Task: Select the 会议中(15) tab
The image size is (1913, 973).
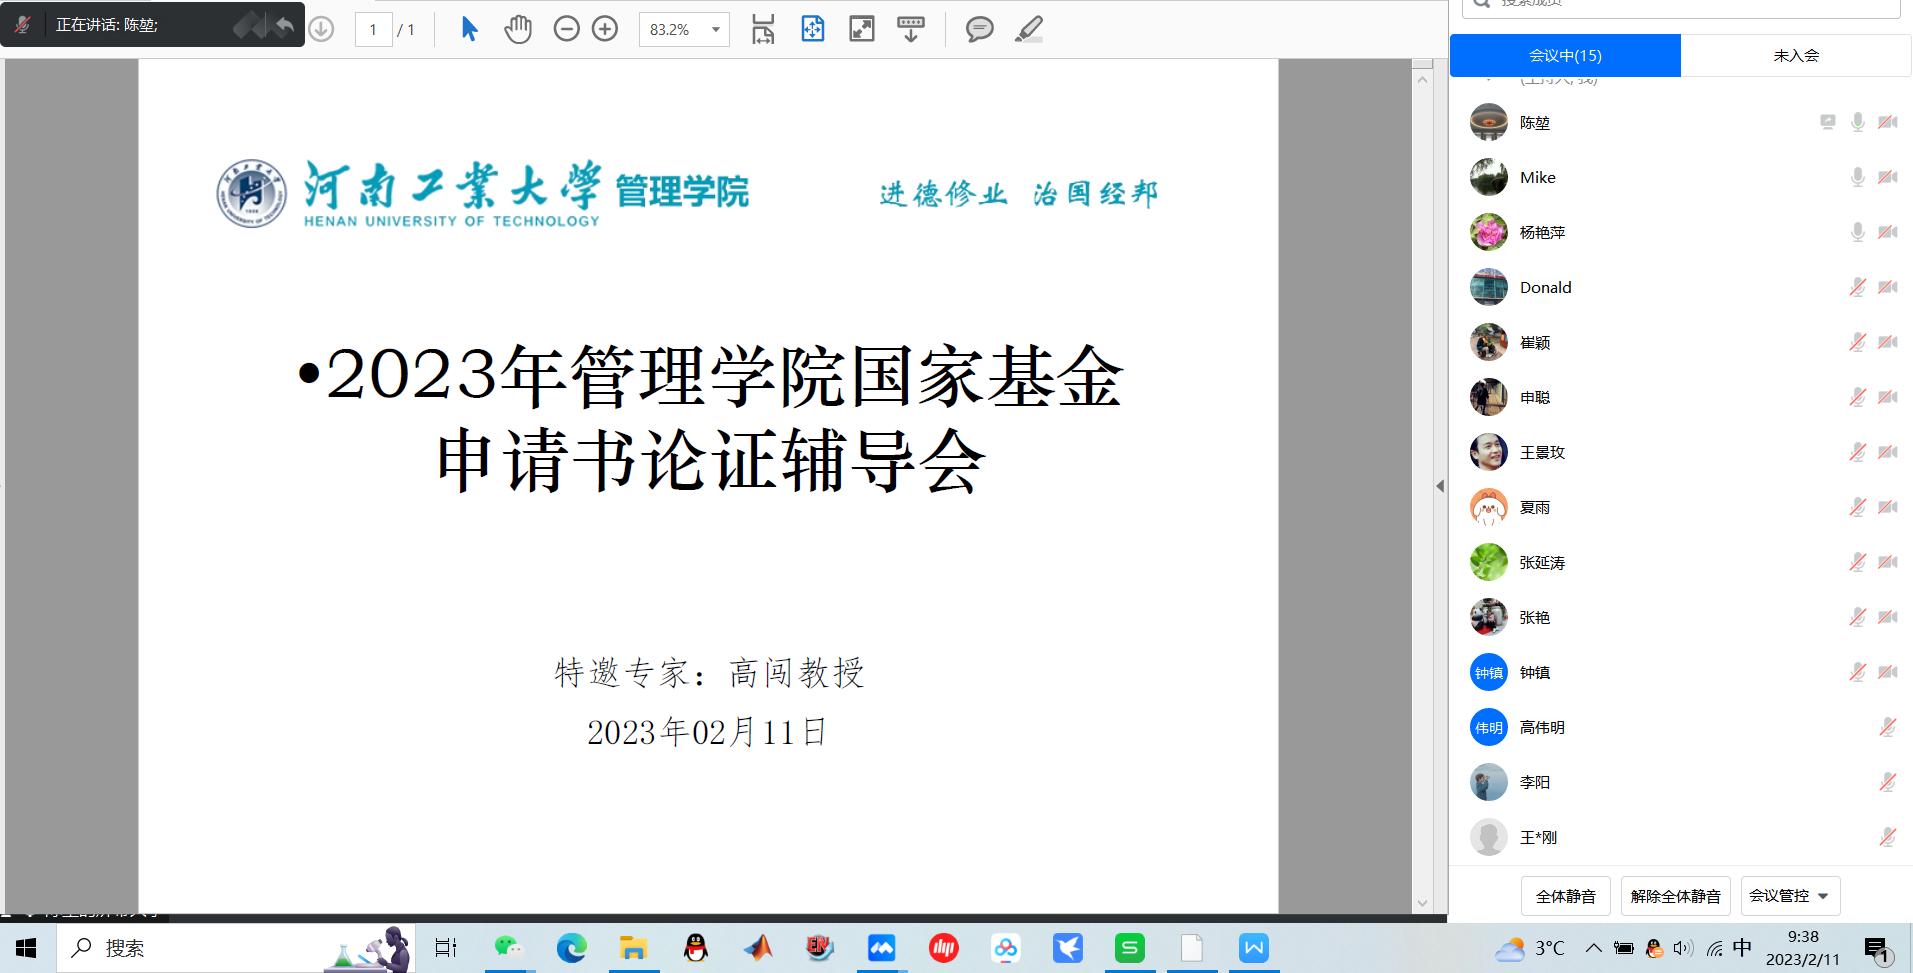Action: point(1565,56)
